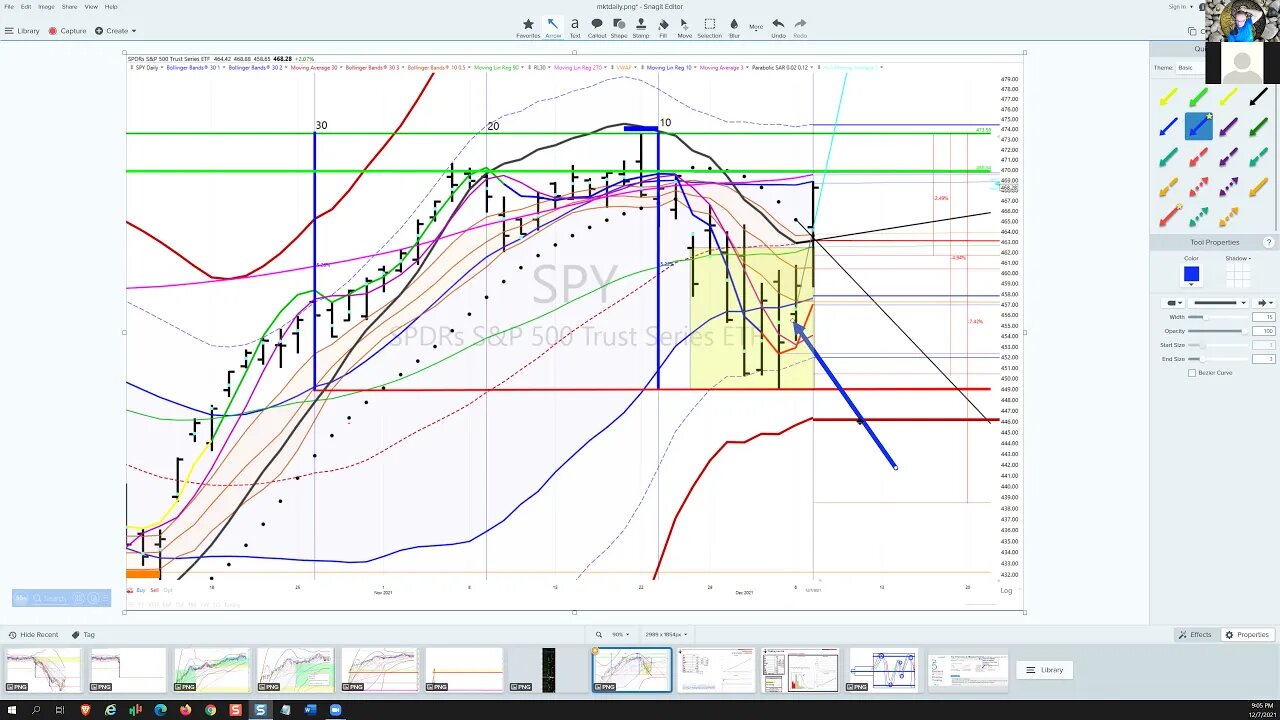Screen dimensions: 1280x720
Task: Open the File menu
Action: coord(9,7)
